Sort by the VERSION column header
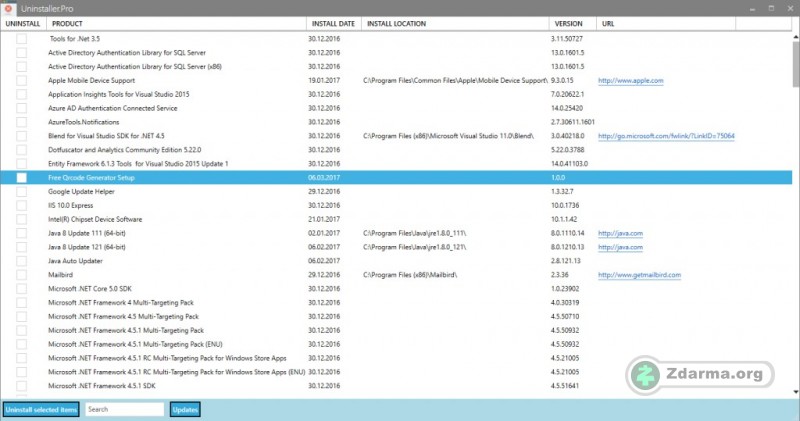This screenshot has height=421, width=800. coord(572,23)
